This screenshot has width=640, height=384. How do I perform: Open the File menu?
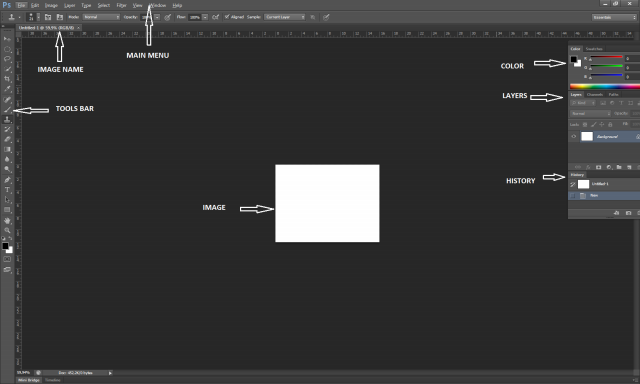22,5
